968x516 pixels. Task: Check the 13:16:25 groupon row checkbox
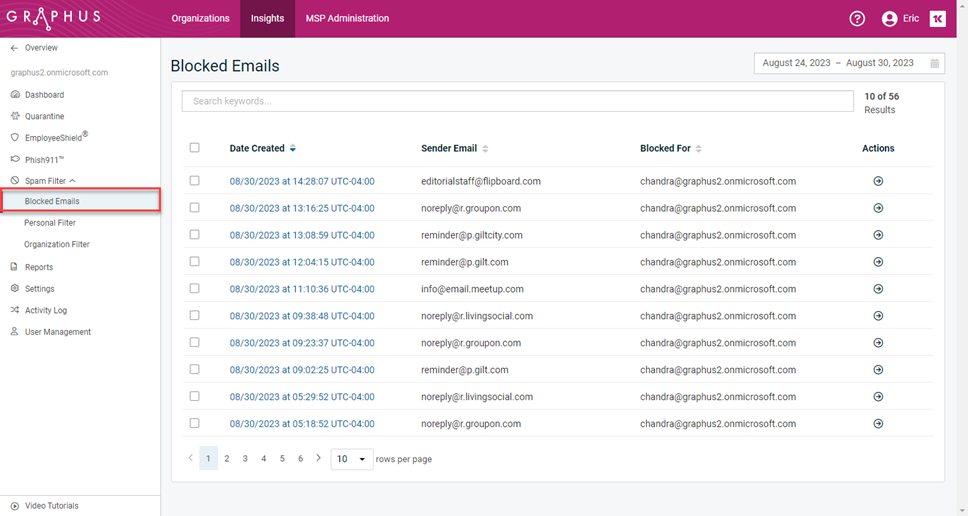click(194, 207)
